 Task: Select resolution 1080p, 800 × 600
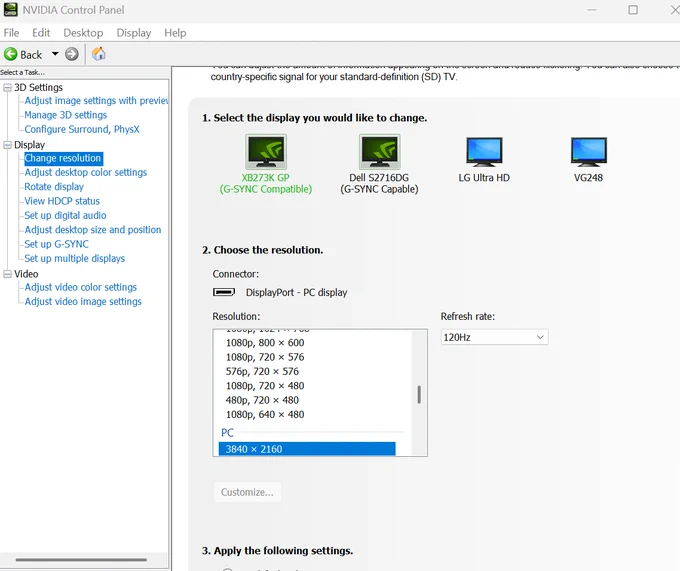(x=265, y=343)
